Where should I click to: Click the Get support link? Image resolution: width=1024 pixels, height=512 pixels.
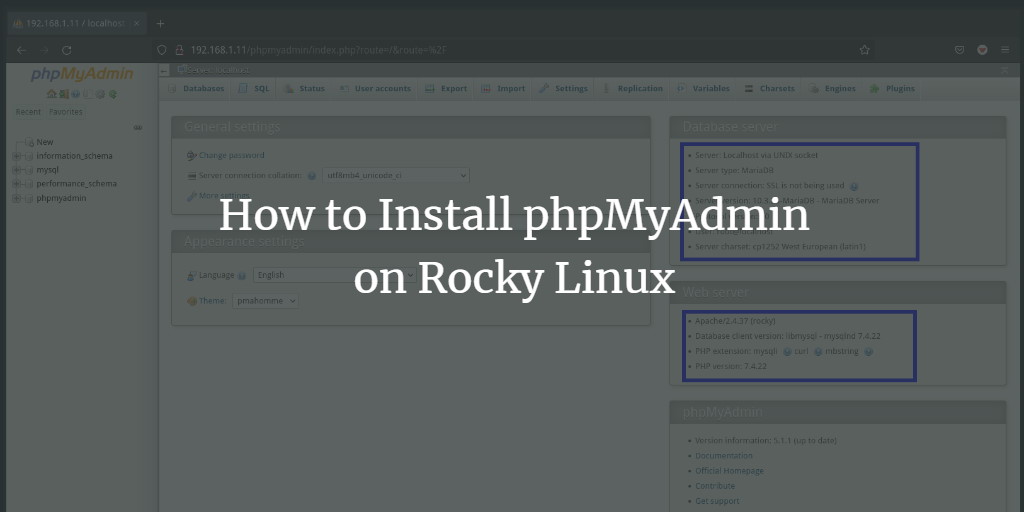(x=717, y=502)
